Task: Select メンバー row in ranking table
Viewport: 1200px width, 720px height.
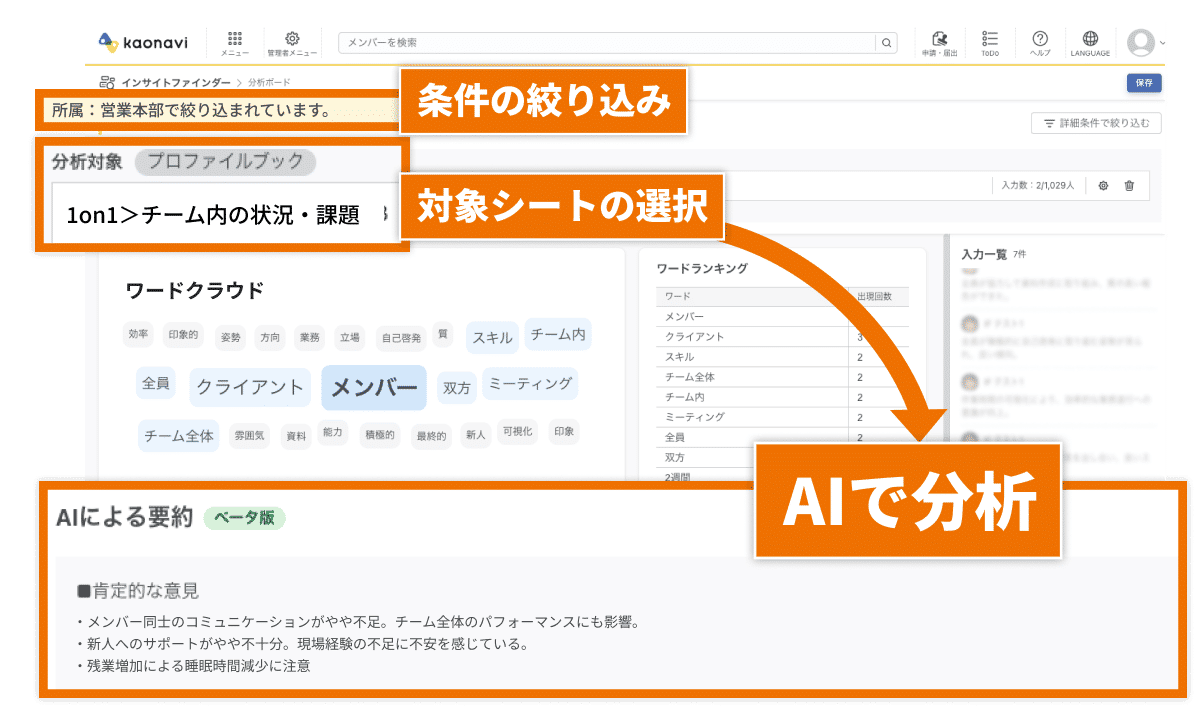Action: tap(782, 316)
